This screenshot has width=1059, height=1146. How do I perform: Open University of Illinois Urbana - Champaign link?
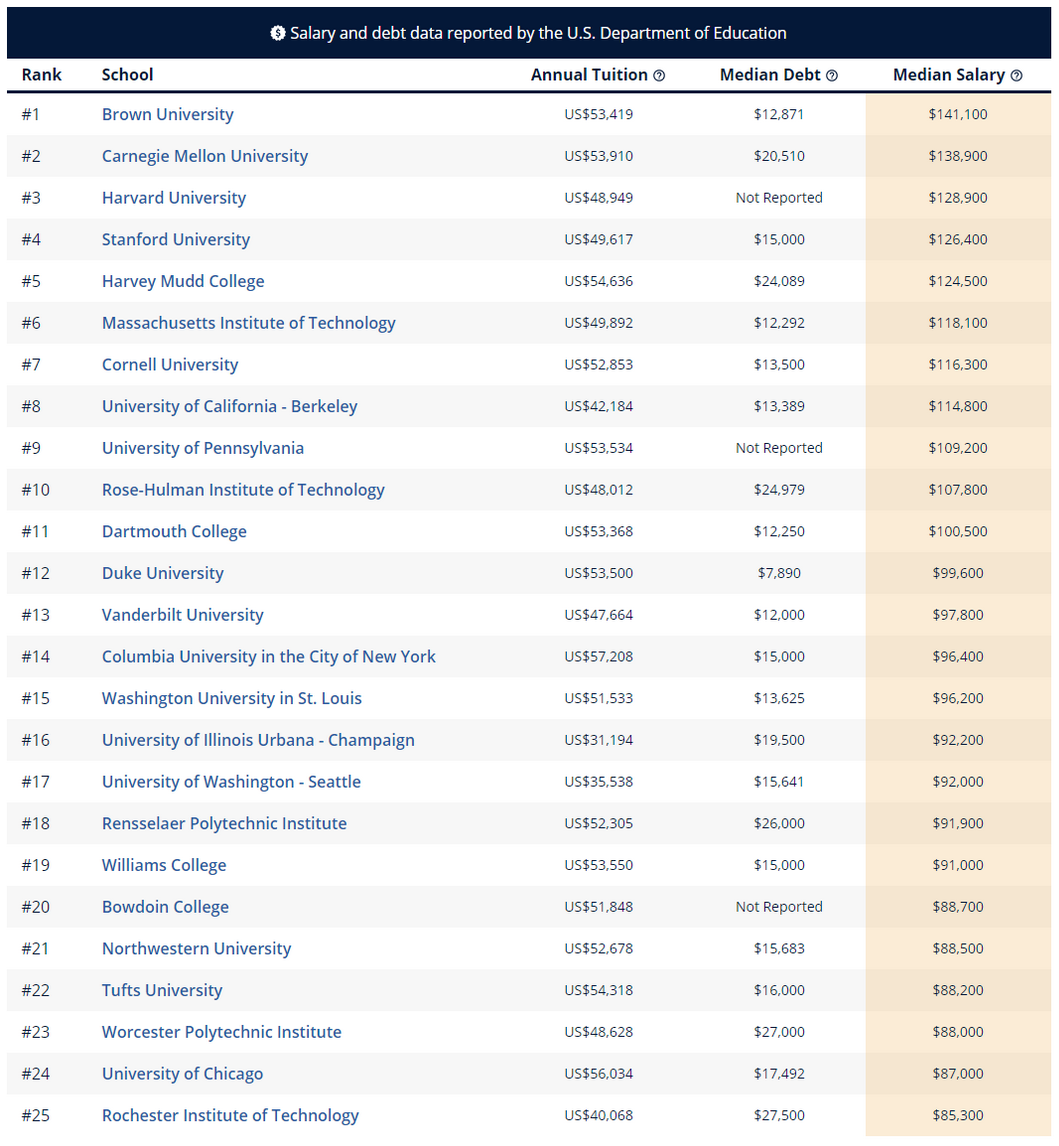click(x=258, y=740)
